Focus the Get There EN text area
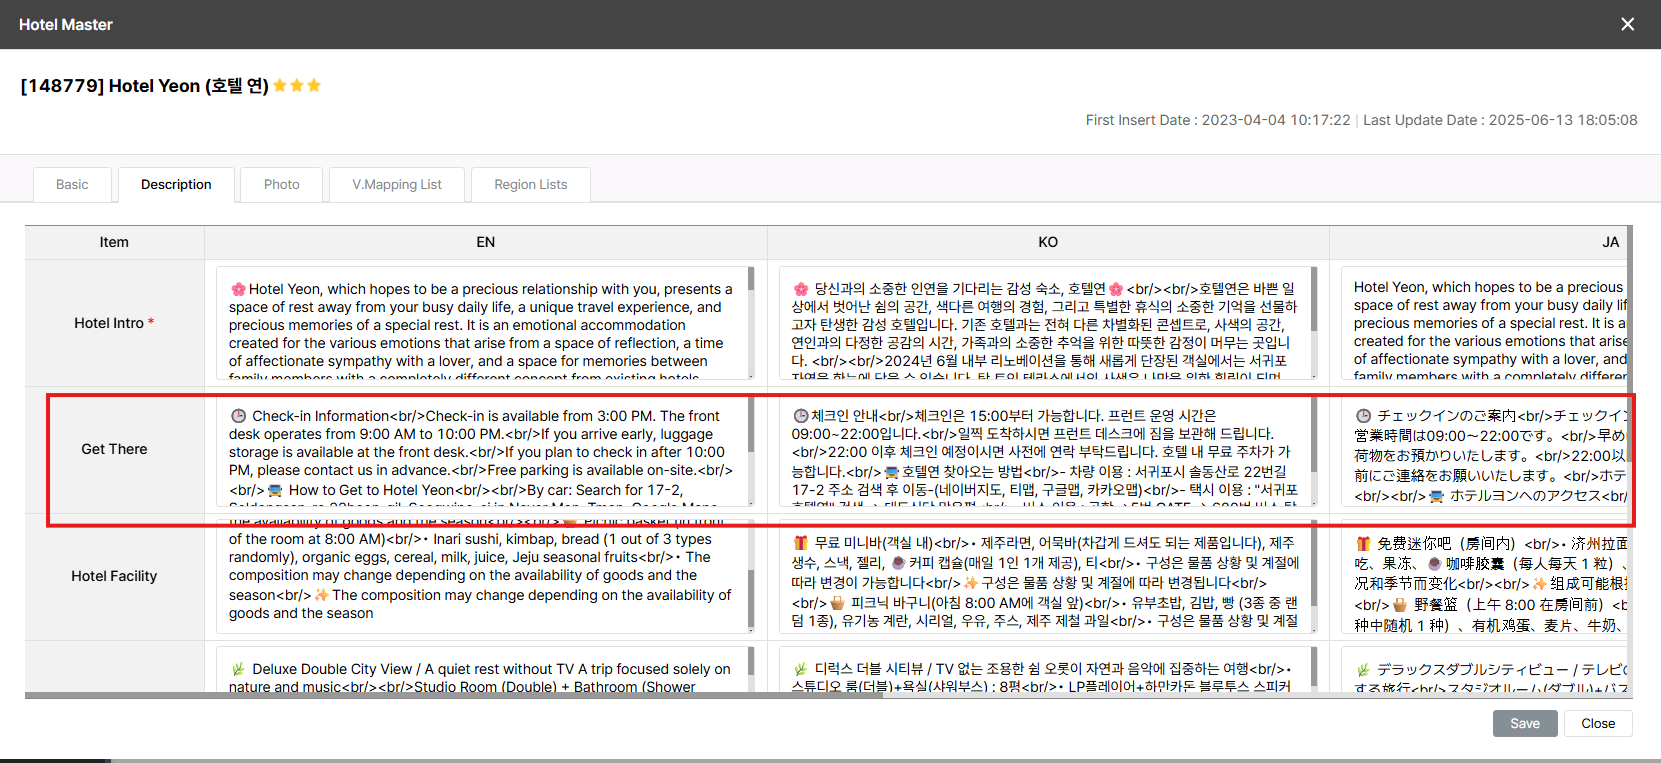The height and width of the screenshot is (763, 1661). click(480, 451)
